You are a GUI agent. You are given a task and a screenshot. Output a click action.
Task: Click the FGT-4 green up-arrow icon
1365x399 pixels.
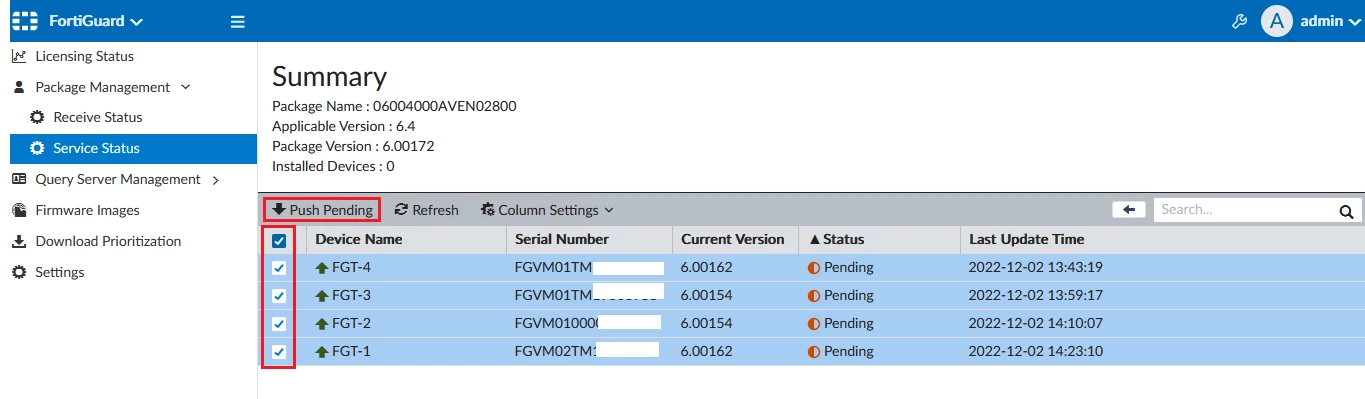point(322,268)
